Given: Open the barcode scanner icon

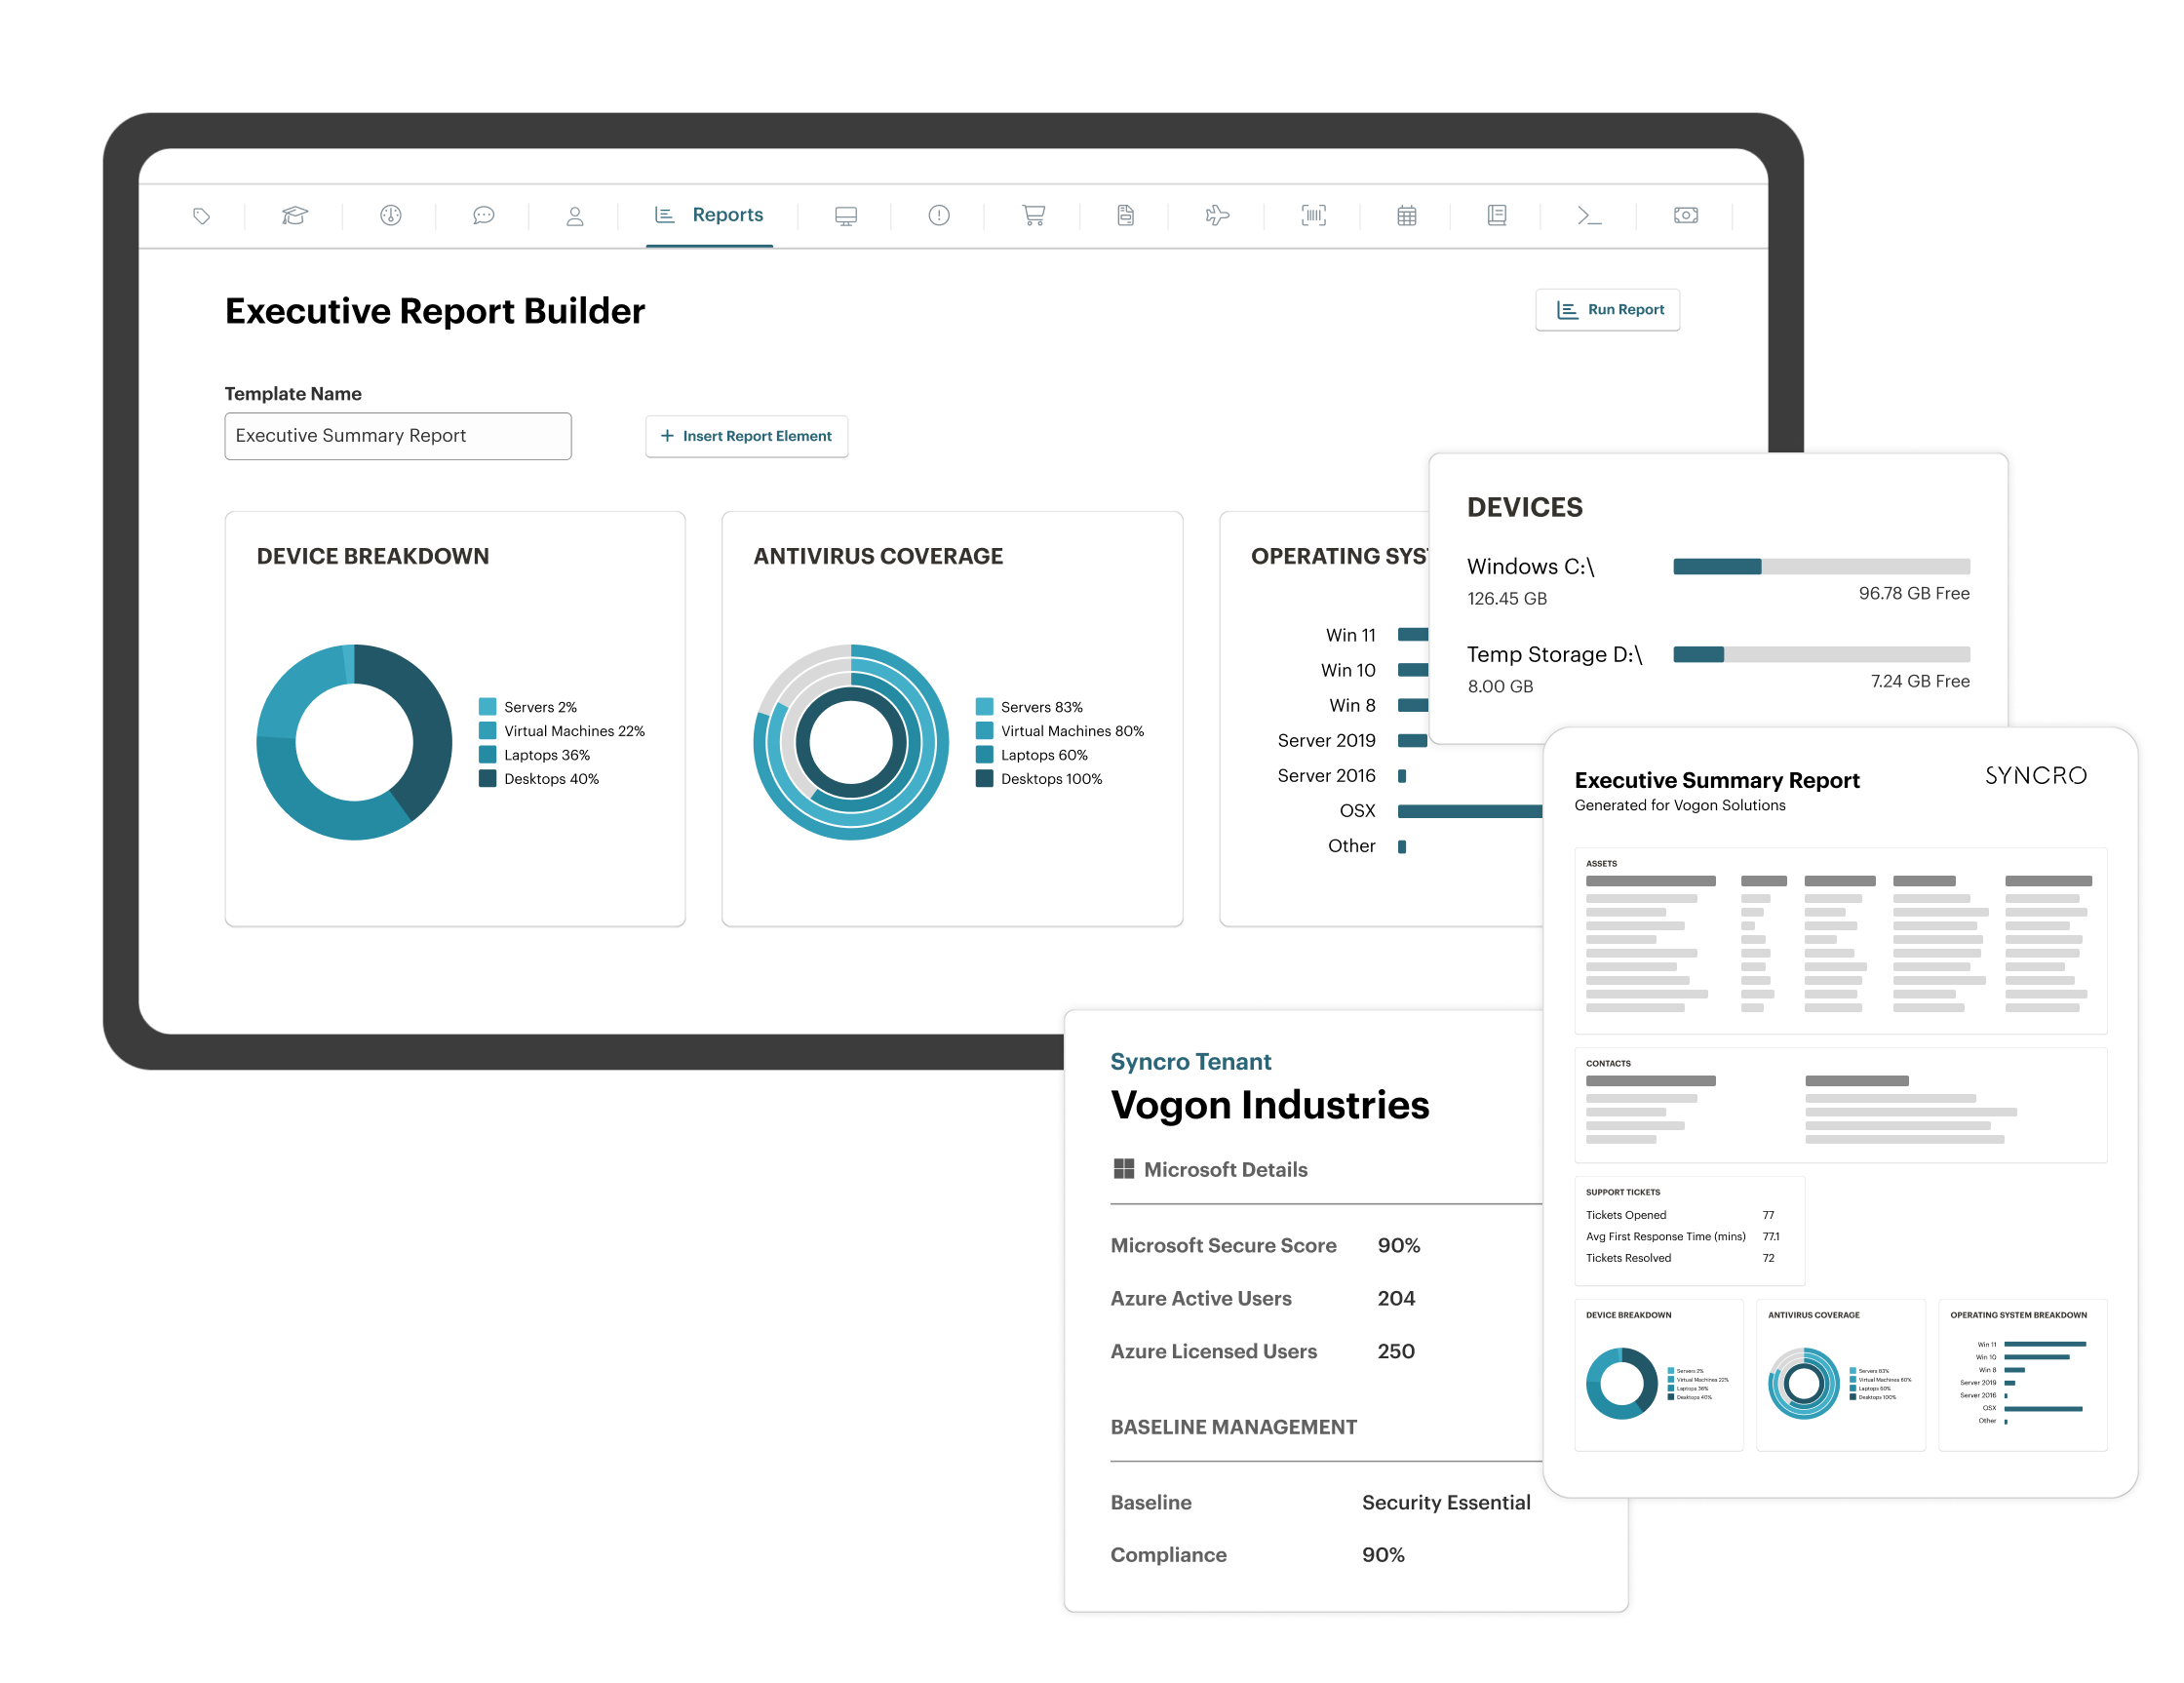Looking at the screenshot, I should (x=1314, y=215).
